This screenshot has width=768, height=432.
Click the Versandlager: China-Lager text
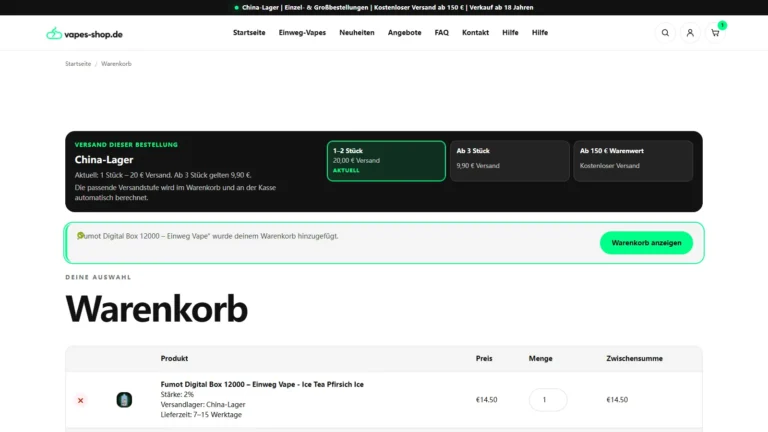coord(203,405)
